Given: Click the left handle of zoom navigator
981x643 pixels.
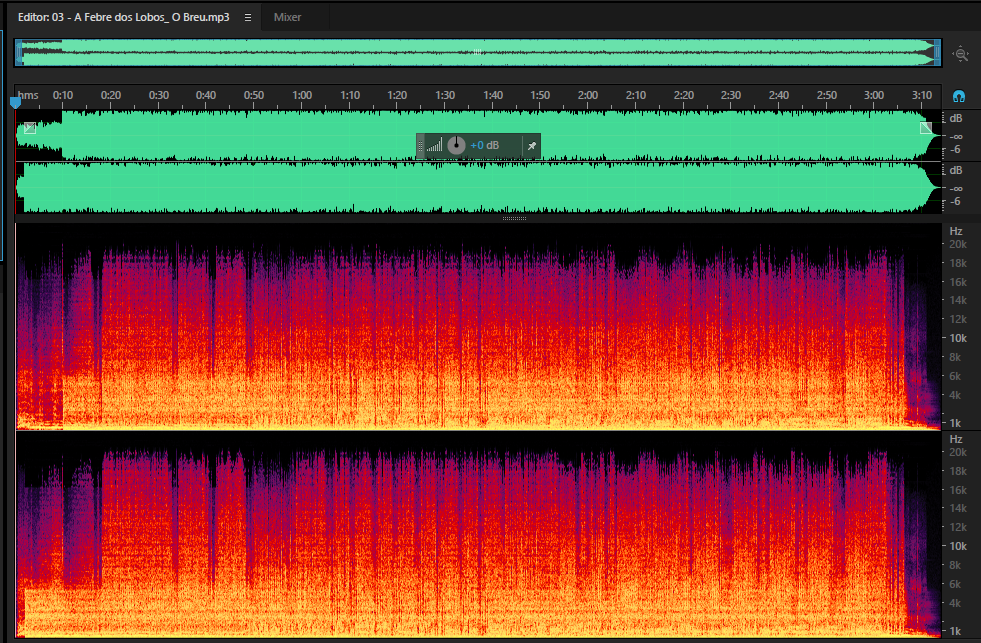Looking at the screenshot, I should point(19,53).
